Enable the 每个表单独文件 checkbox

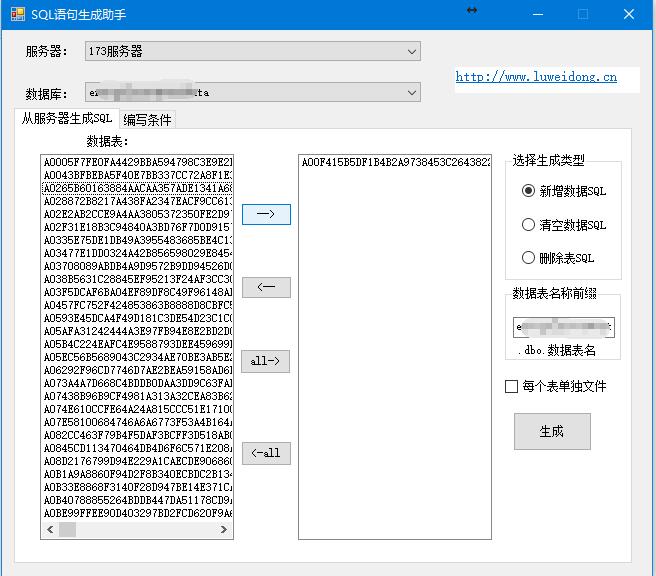point(512,387)
